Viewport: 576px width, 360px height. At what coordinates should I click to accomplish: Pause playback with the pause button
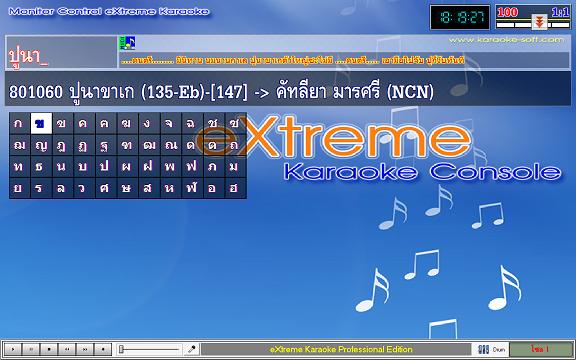31,349
